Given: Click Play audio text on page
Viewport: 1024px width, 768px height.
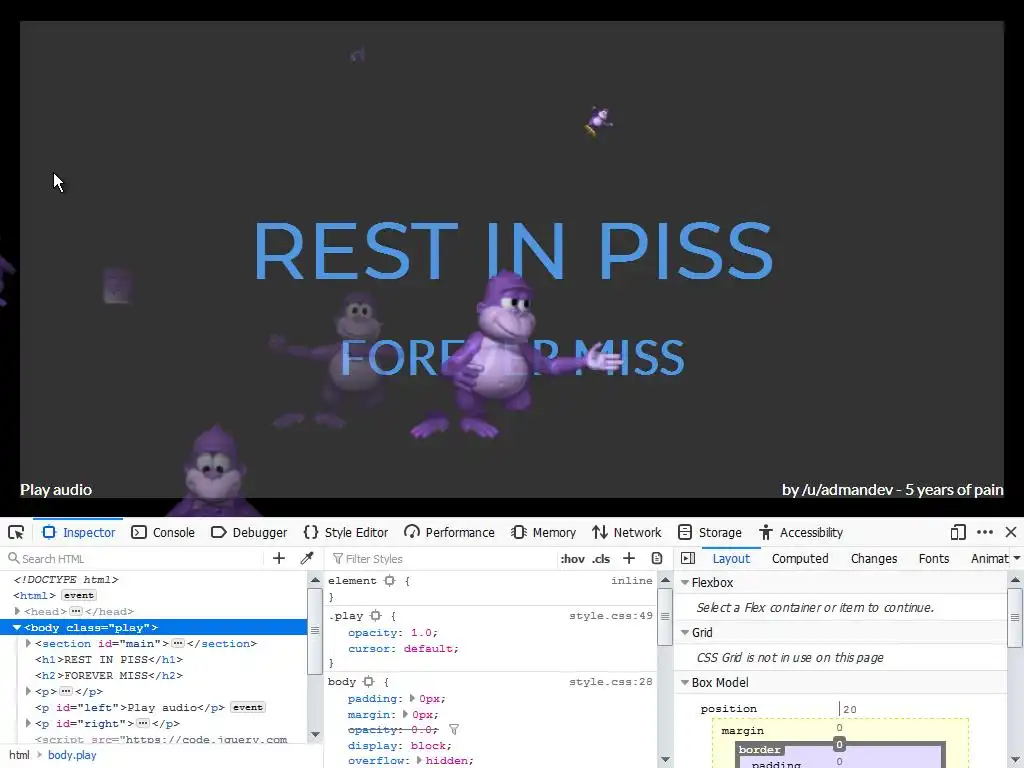Looking at the screenshot, I should click(x=56, y=490).
